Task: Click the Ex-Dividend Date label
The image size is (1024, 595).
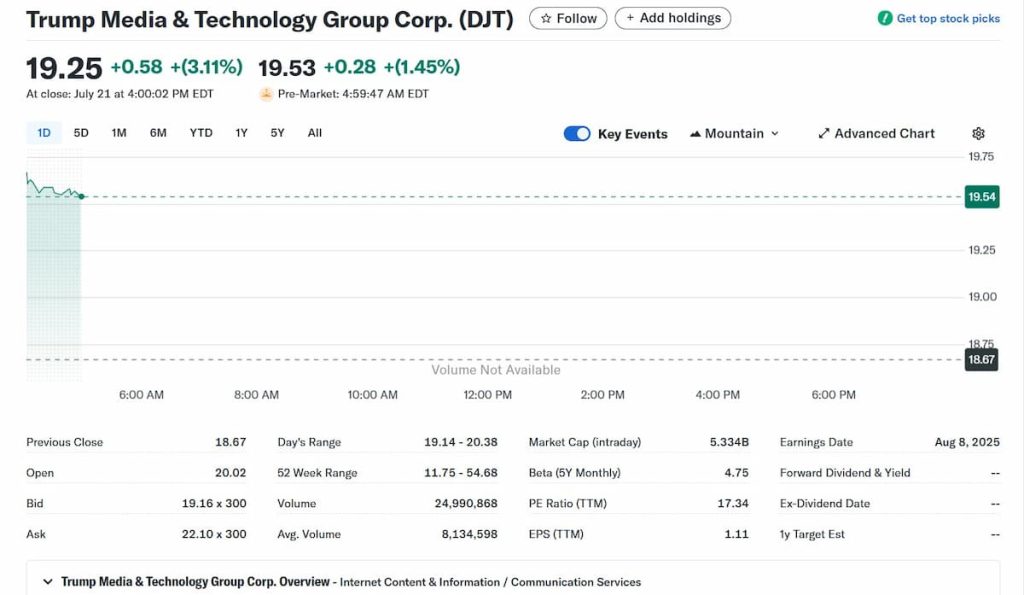Action: pos(824,504)
